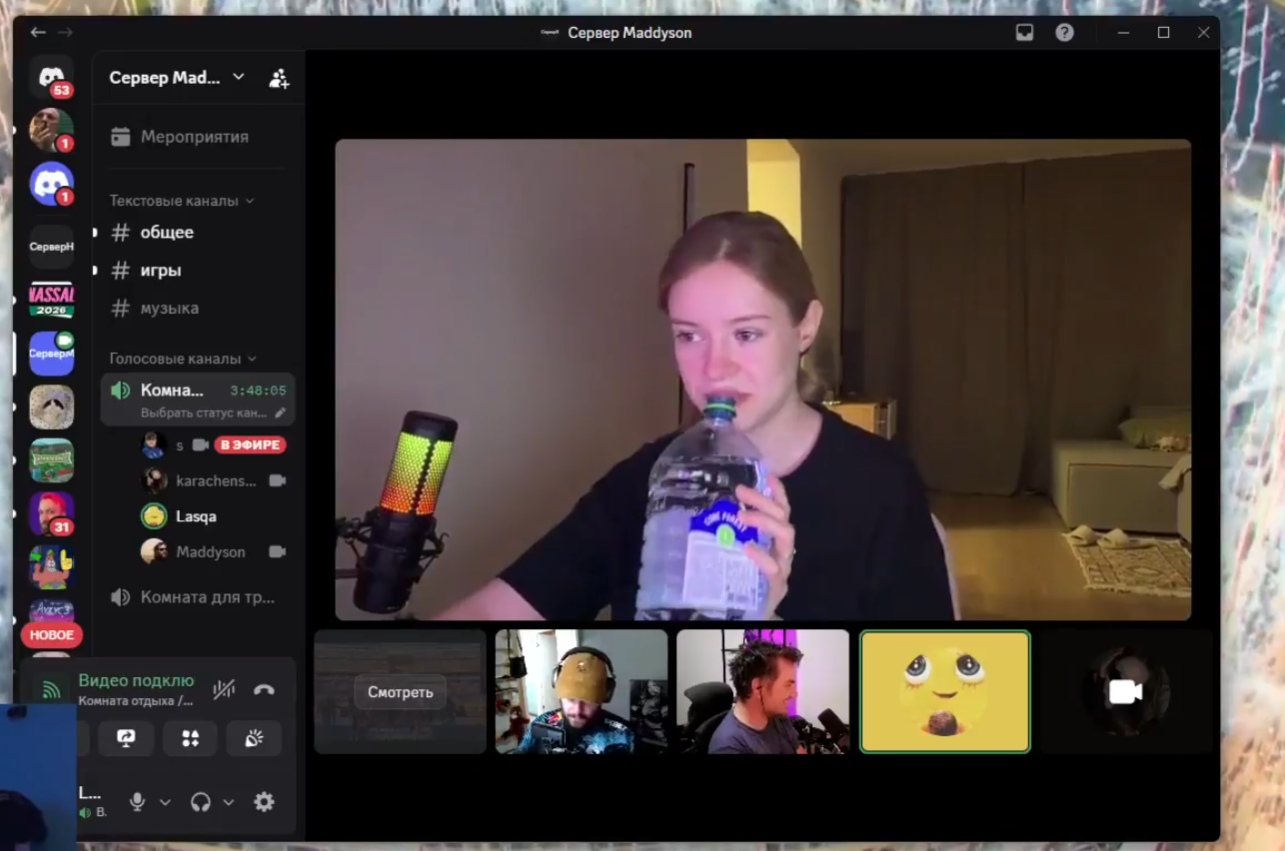Select user karachens... in voice channel
The image size is (1285, 851).
215,480
